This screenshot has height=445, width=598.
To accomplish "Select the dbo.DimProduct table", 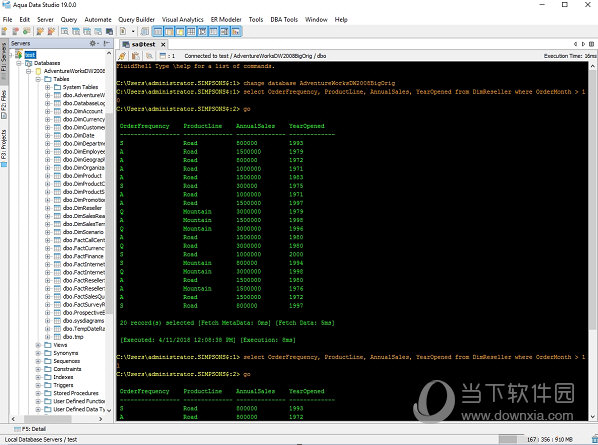I will (x=82, y=176).
